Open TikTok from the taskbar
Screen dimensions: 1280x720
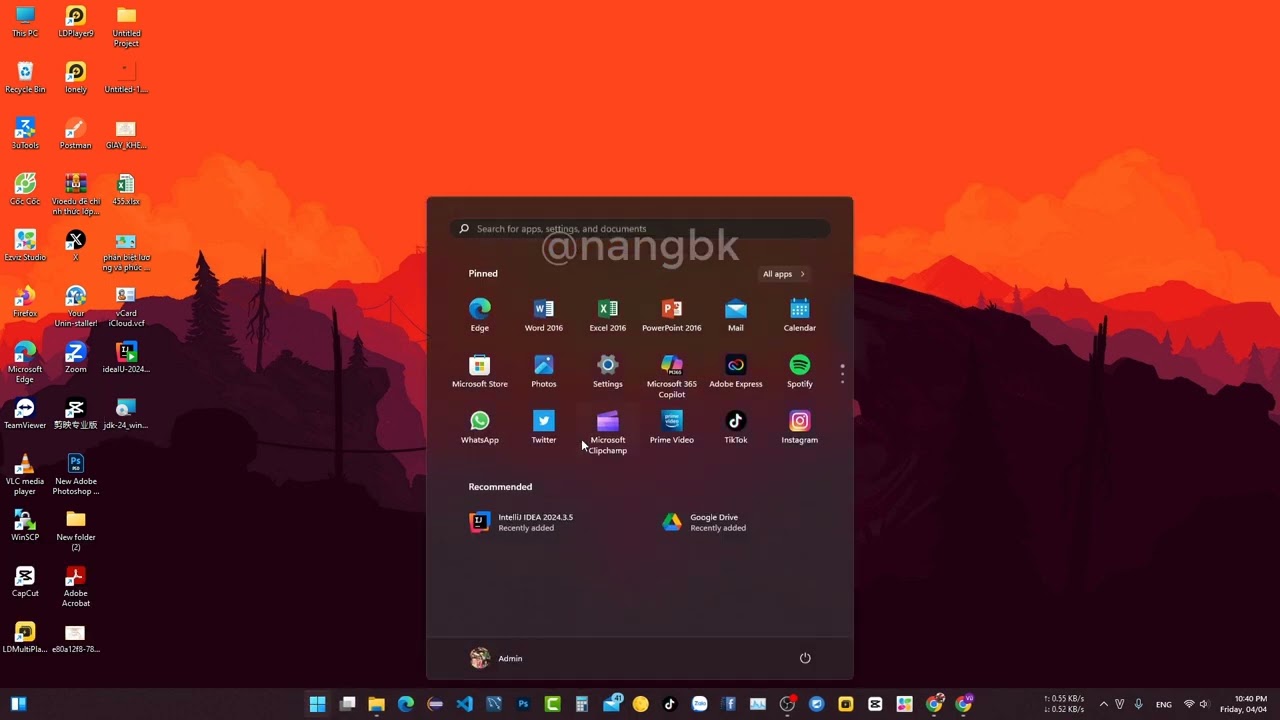click(670, 704)
